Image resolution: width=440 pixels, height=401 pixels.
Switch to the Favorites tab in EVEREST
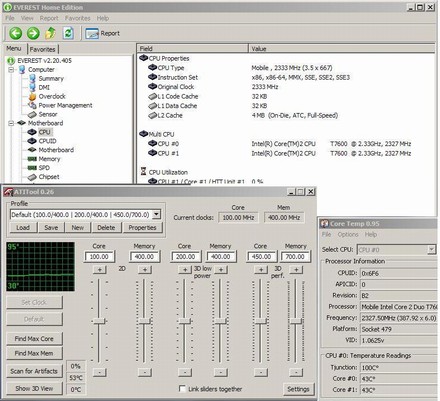42,49
